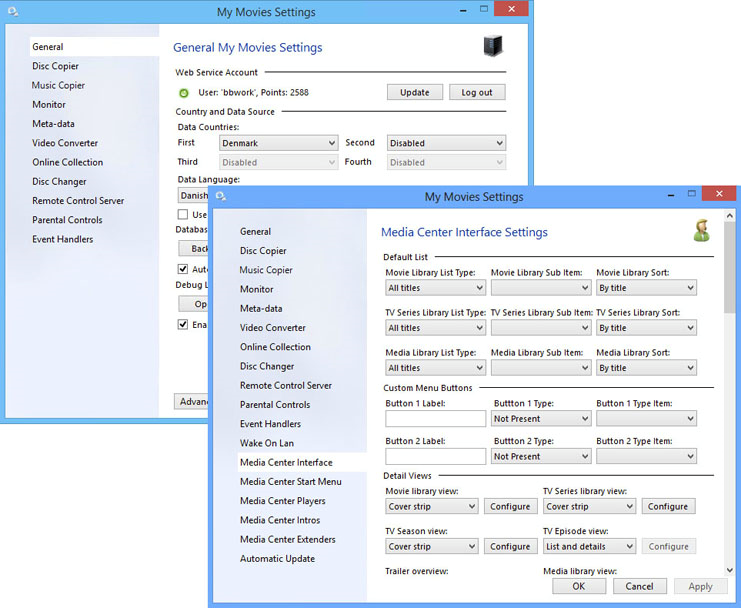741x608 pixels.
Task: Open TV Episode view dropdown
Action: tap(589, 547)
